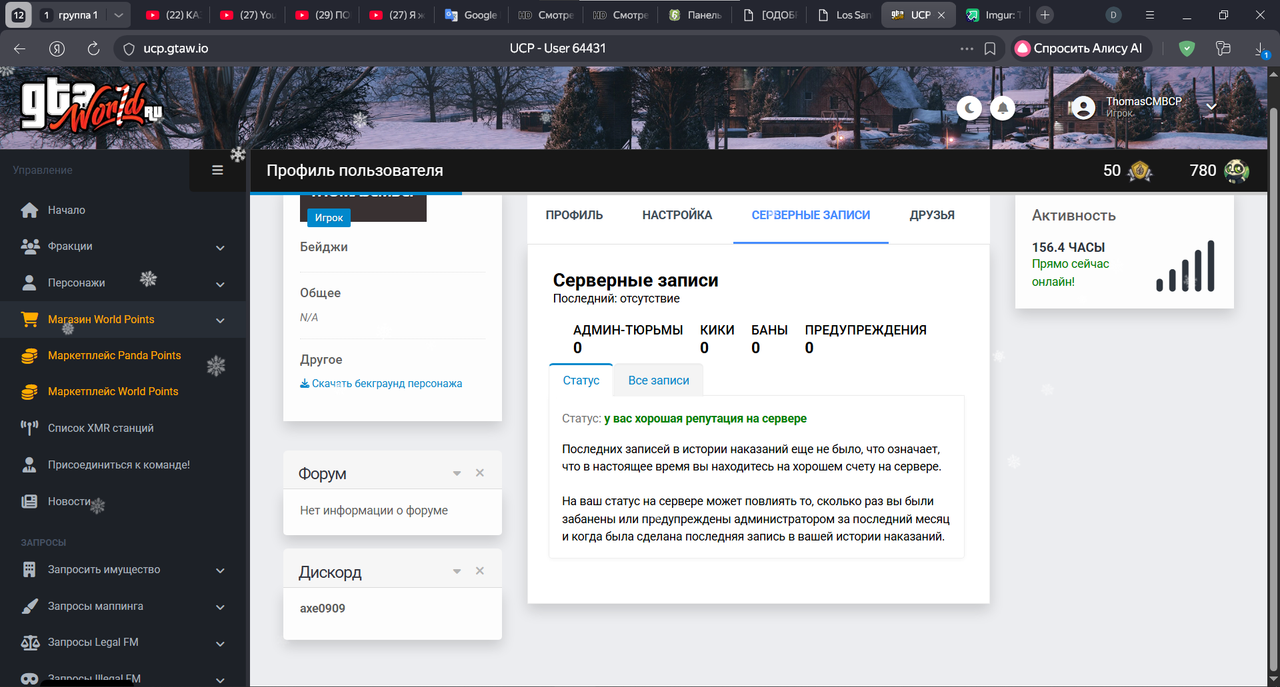This screenshot has height=687, width=1280.
Task: Switch to the ДРУЗЬЯ tab
Action: click(932, 215)
